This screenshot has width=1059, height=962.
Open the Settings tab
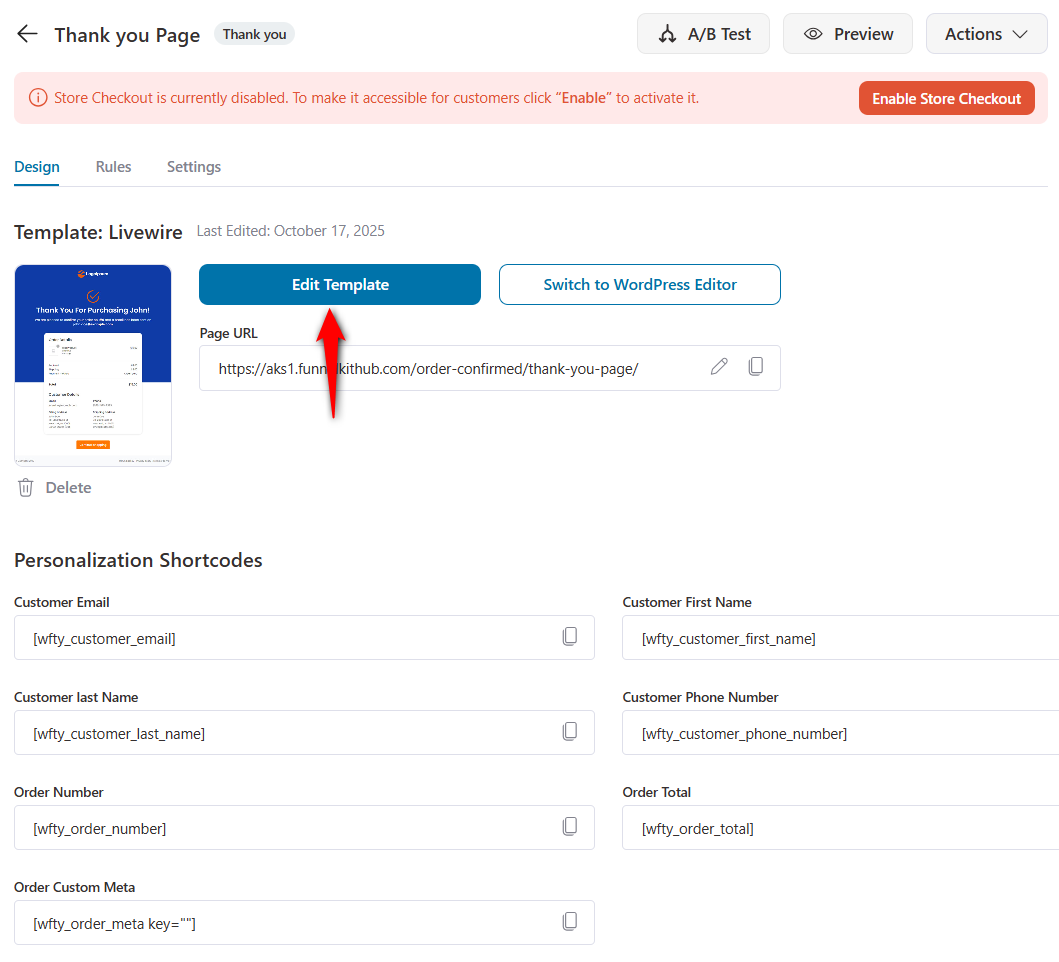click(194, 167)
